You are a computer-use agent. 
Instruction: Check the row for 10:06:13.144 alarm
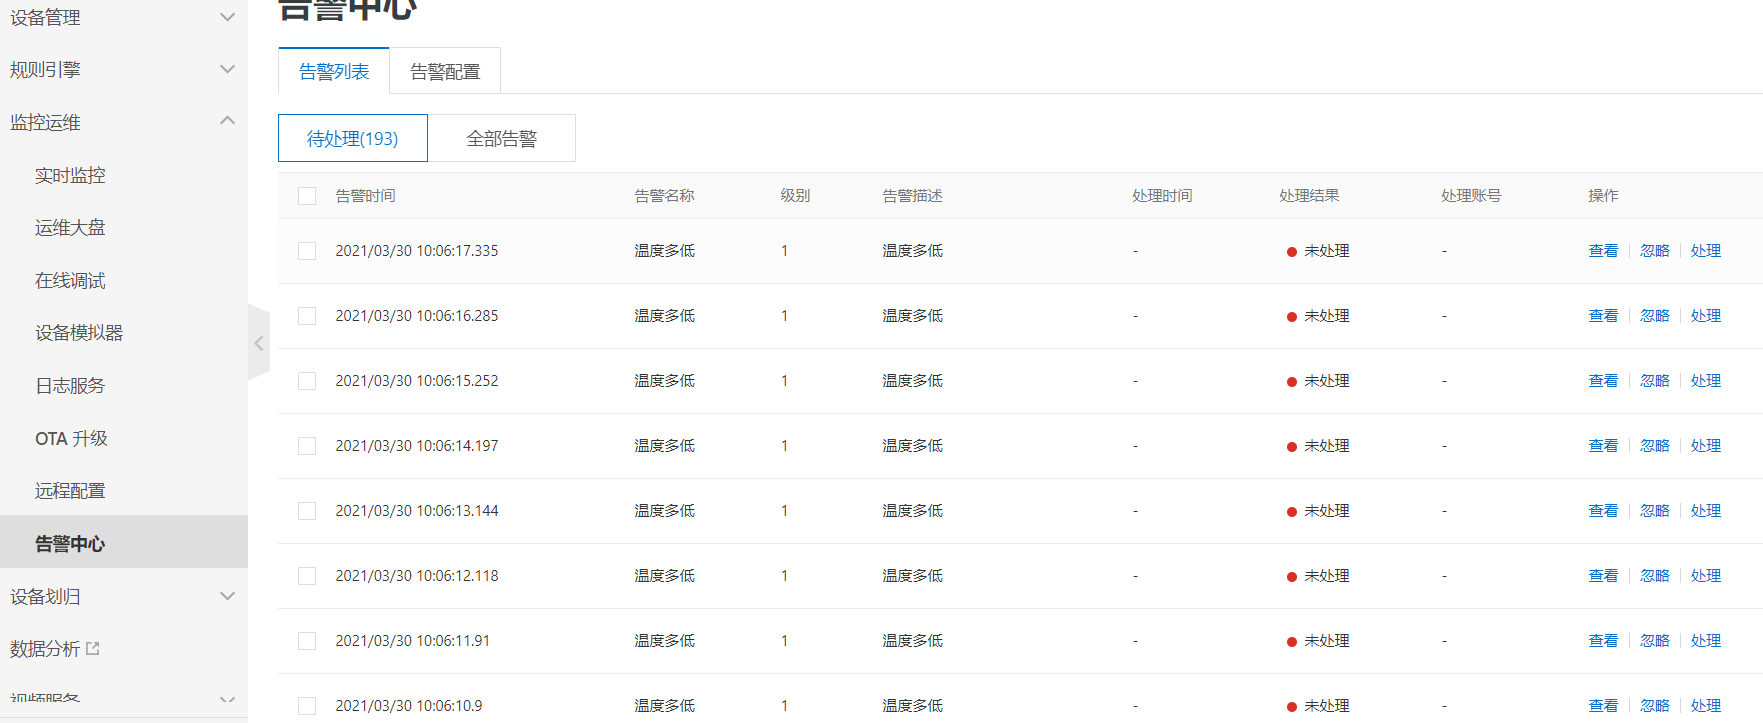pos(307,511)
